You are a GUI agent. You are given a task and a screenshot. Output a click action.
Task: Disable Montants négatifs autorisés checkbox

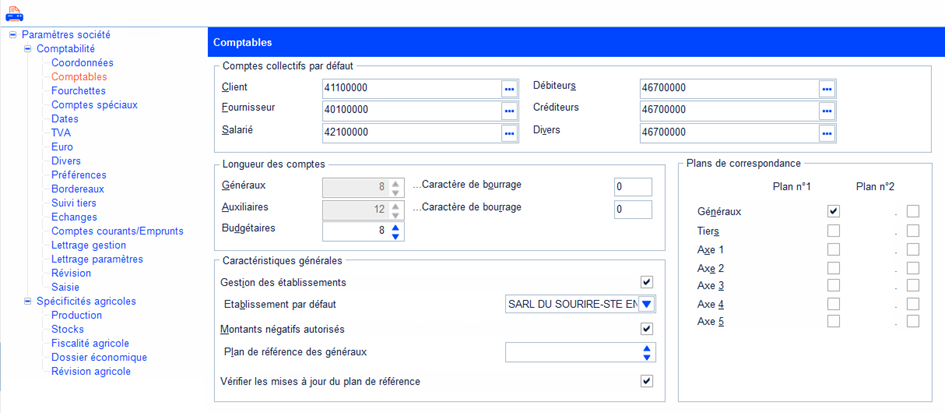point(646,329)
